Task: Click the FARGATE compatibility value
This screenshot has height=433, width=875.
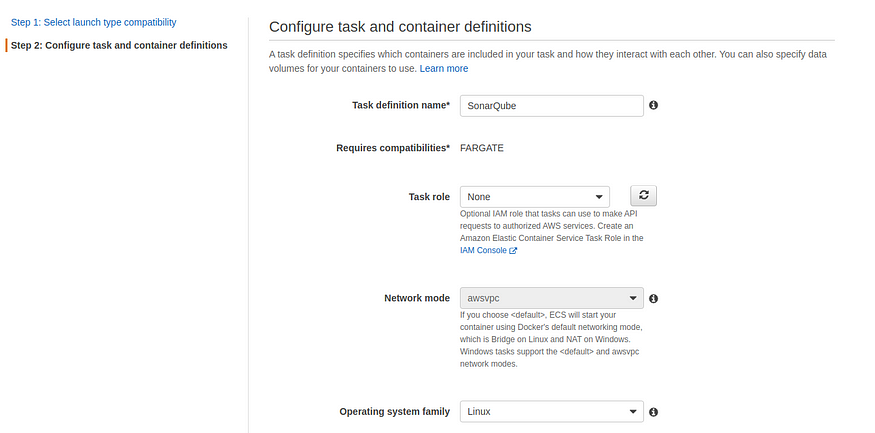Action: click(481, 148)
